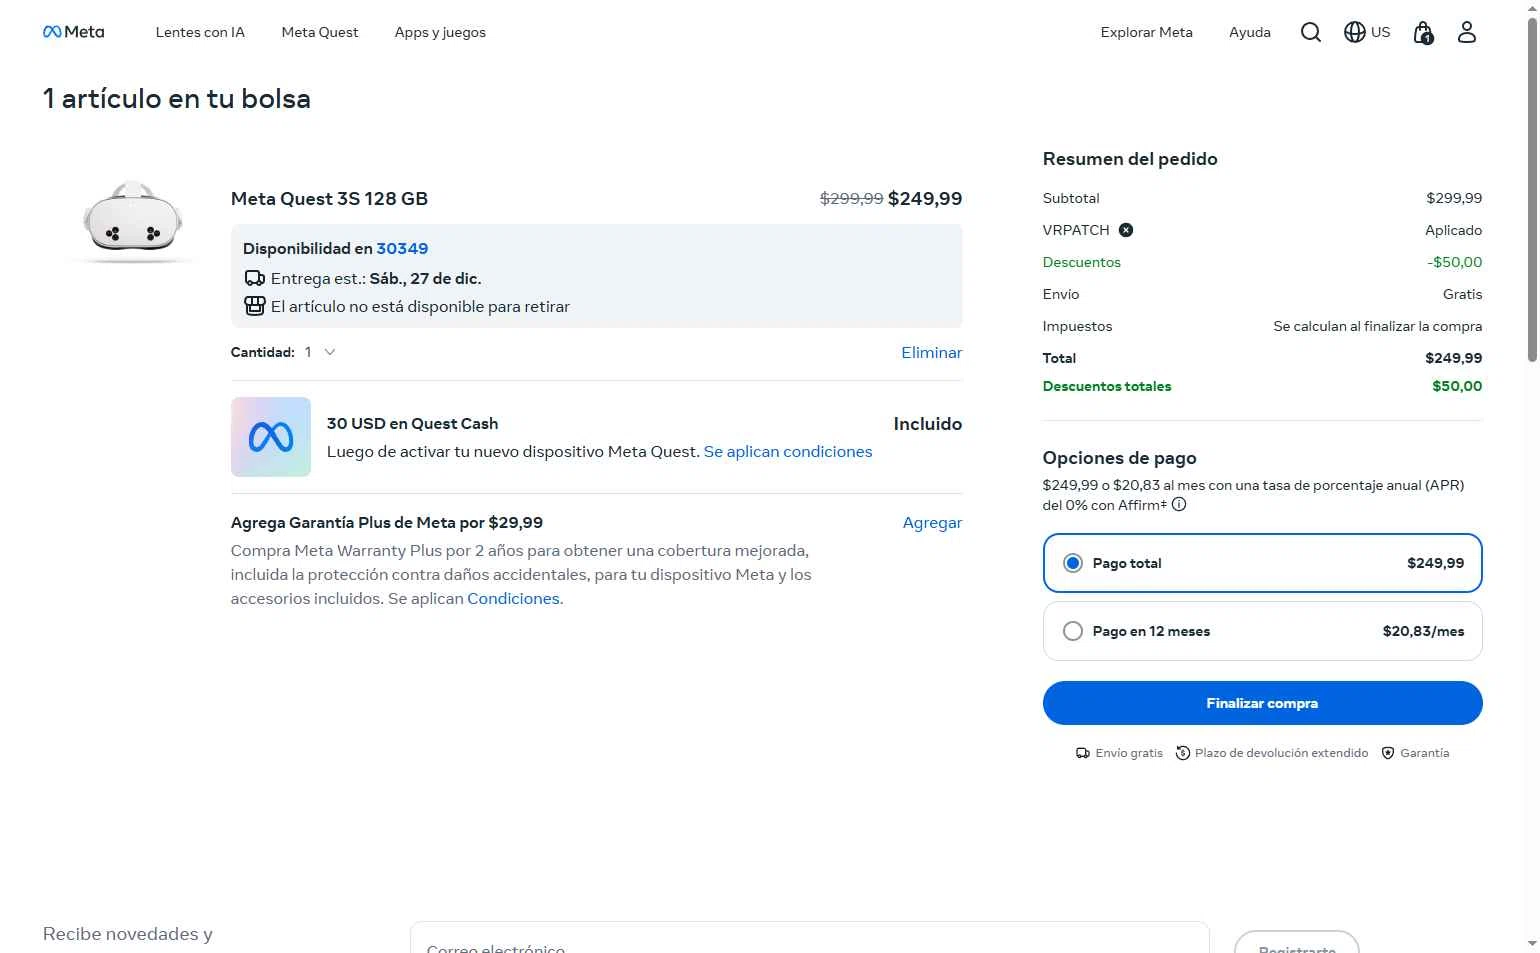
Task: Click the Incluido label for Quest Cash
Action: coord(928,424)
